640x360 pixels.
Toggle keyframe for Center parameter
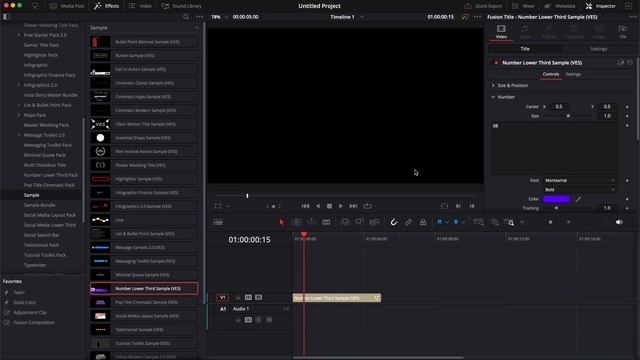tap(627, 107)
